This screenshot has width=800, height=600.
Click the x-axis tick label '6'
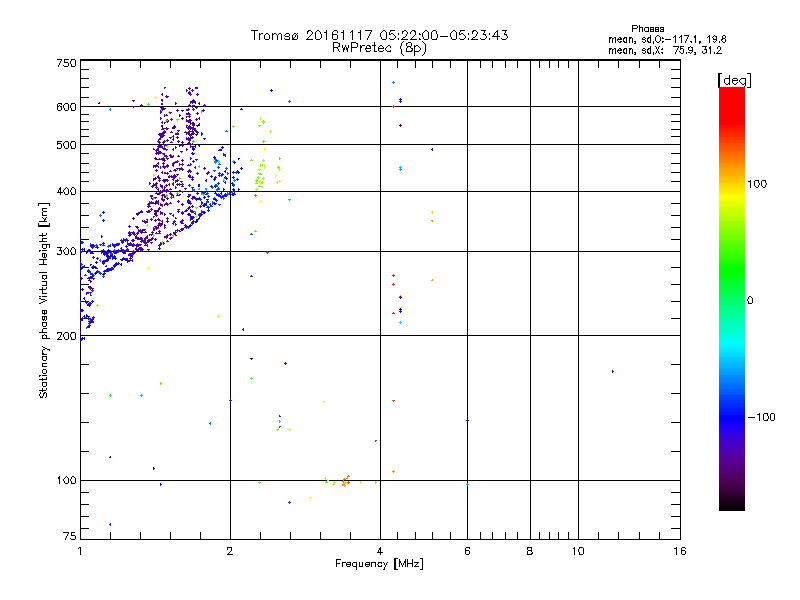tap(467, 551)
